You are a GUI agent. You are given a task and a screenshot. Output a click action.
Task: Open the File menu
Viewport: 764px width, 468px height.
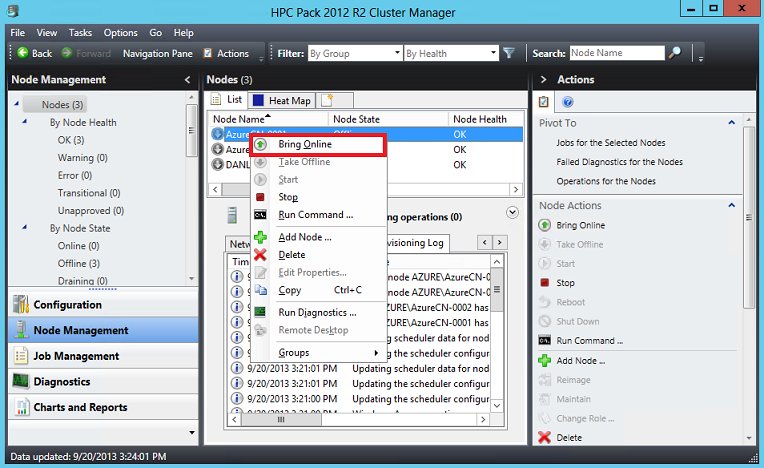(x=18, y=33)
